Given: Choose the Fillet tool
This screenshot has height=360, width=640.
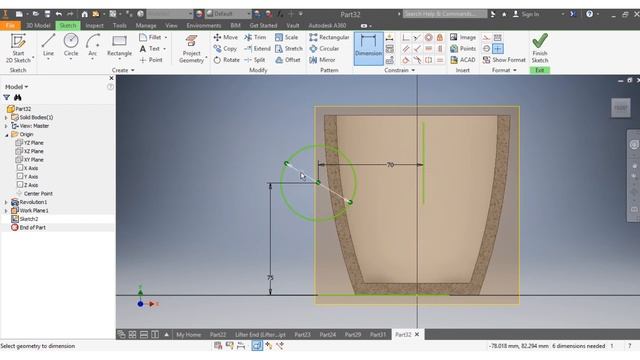Looking at the screenshot, I should pyautogui.click(x=151, y=37).
